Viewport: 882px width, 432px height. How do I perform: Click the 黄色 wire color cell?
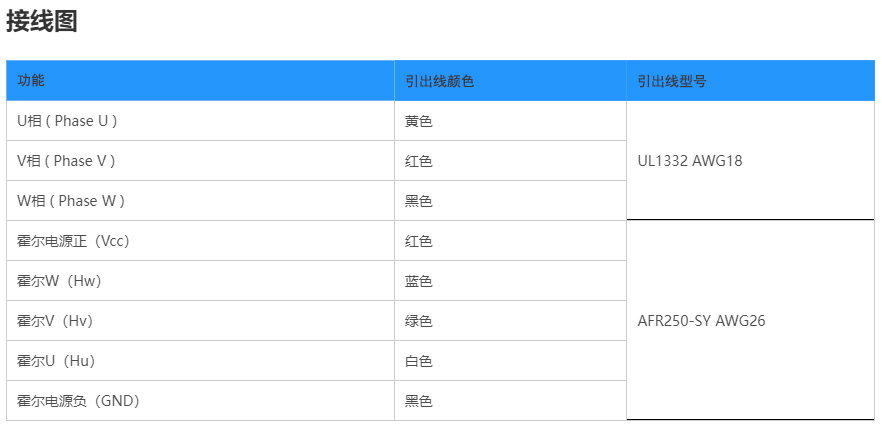(418, 121)
